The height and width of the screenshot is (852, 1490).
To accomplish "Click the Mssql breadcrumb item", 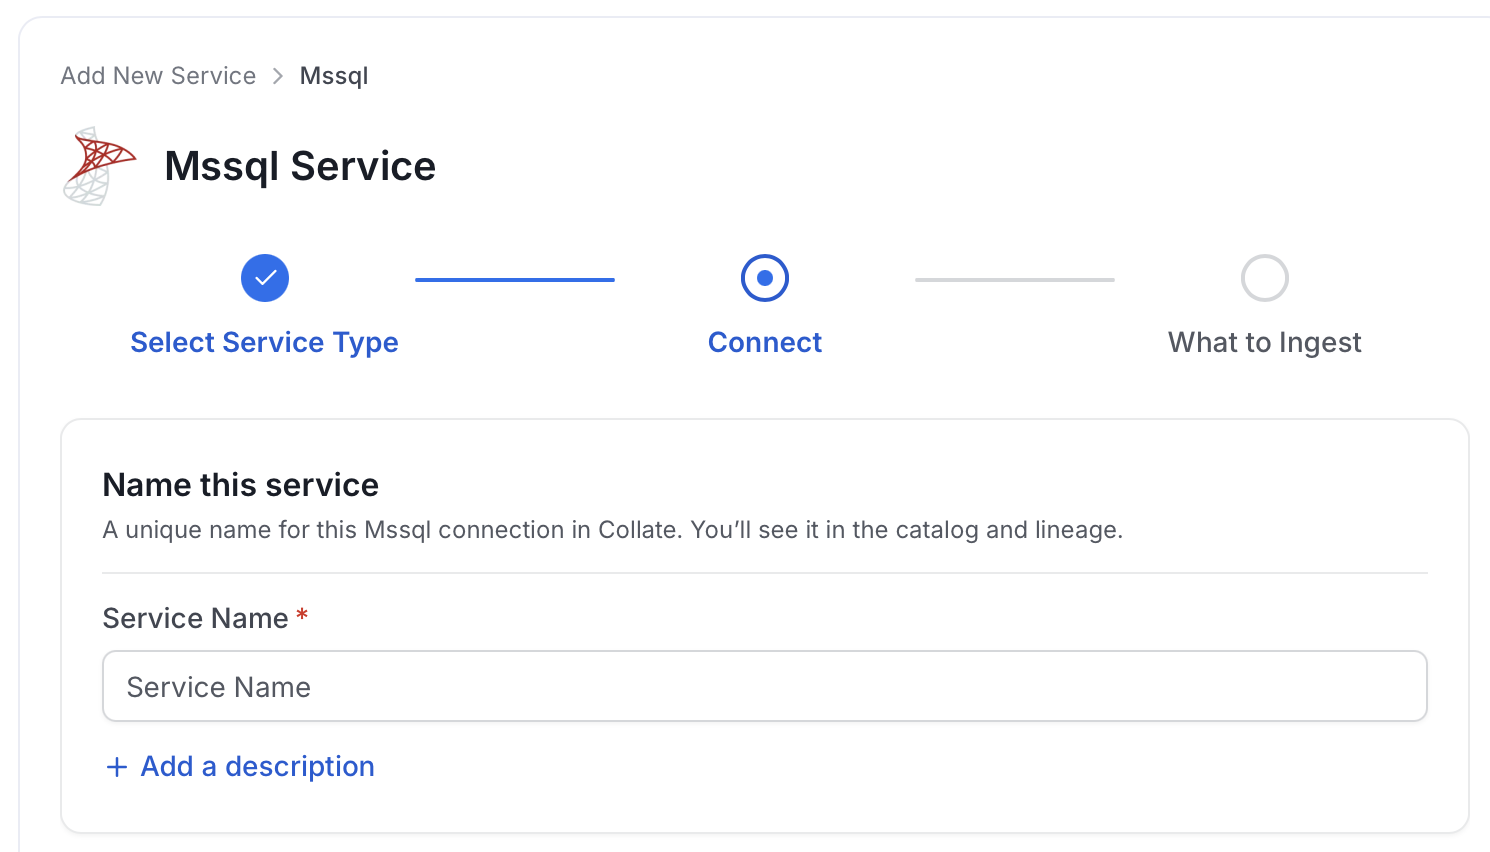I will point(334,76).
